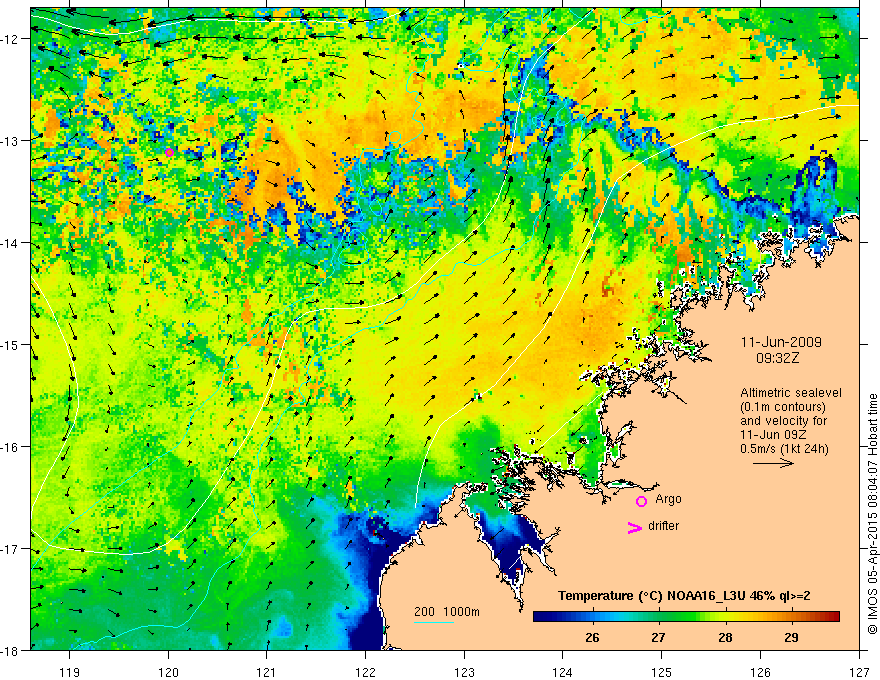Viewport: 880px width, 680px height.
Task: Click longitude axis label '120'
Action: [168, 672]
